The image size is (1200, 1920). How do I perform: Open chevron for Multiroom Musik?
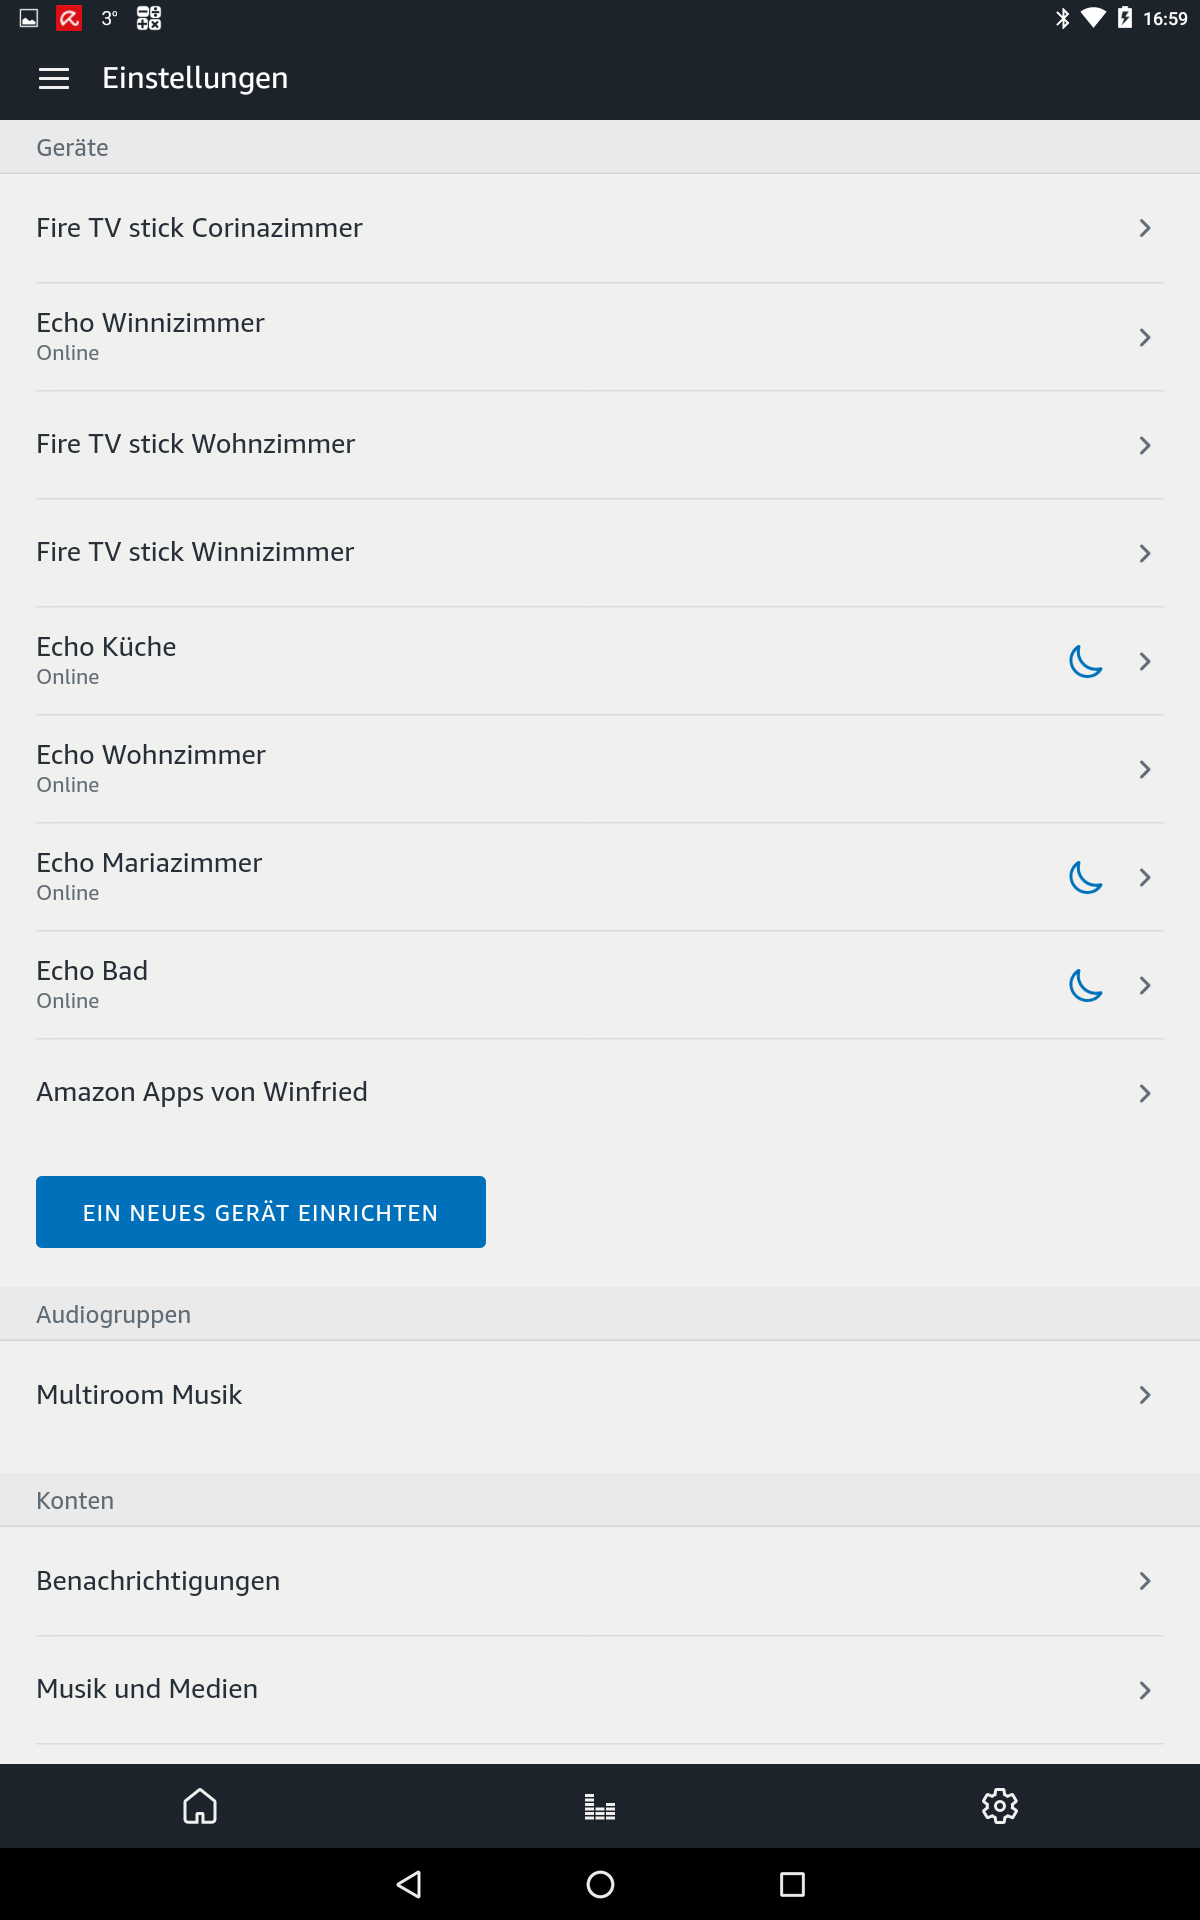[1145, 1395]
